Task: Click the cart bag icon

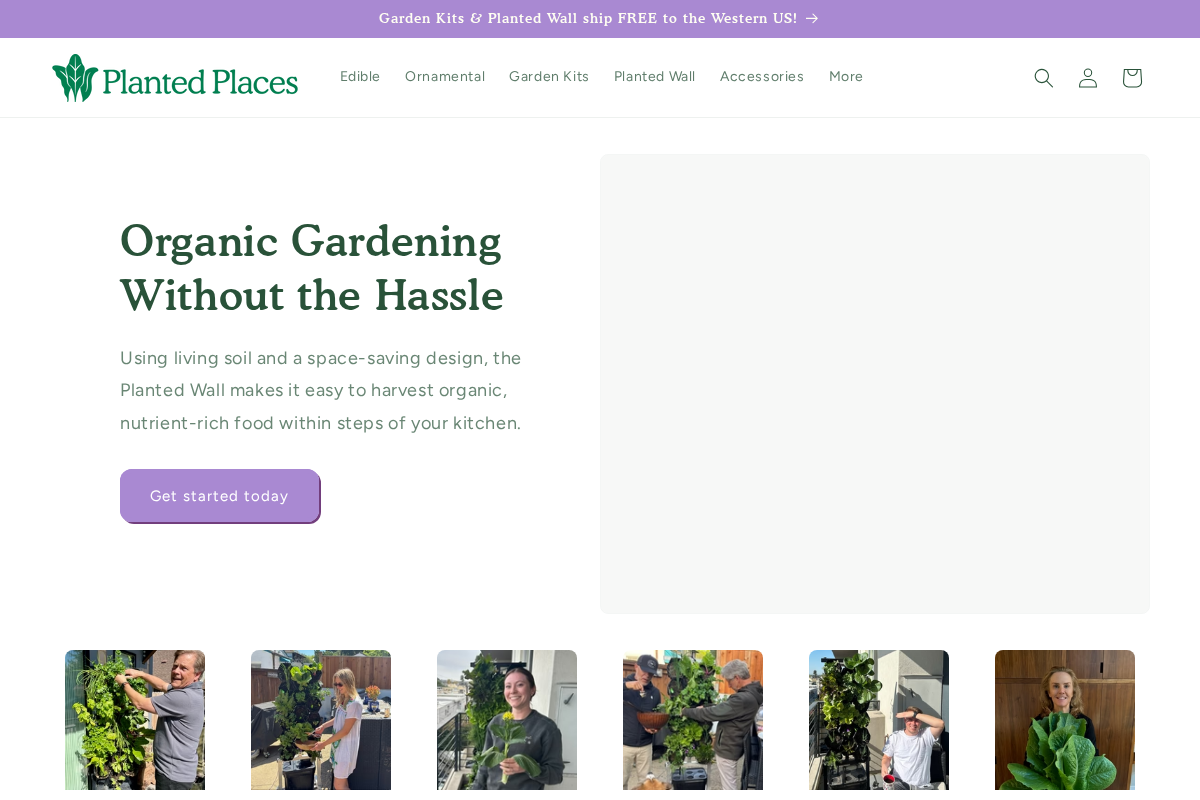Action: pyautogui.click(x=1131, y=76)
